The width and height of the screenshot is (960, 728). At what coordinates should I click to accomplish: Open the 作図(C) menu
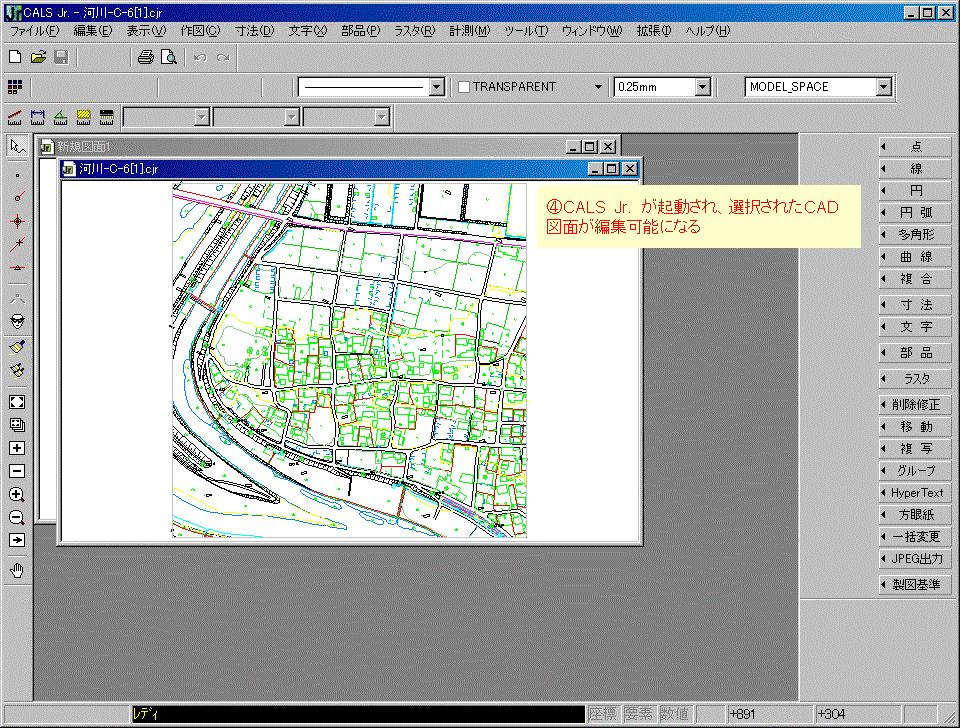[200, 31]
